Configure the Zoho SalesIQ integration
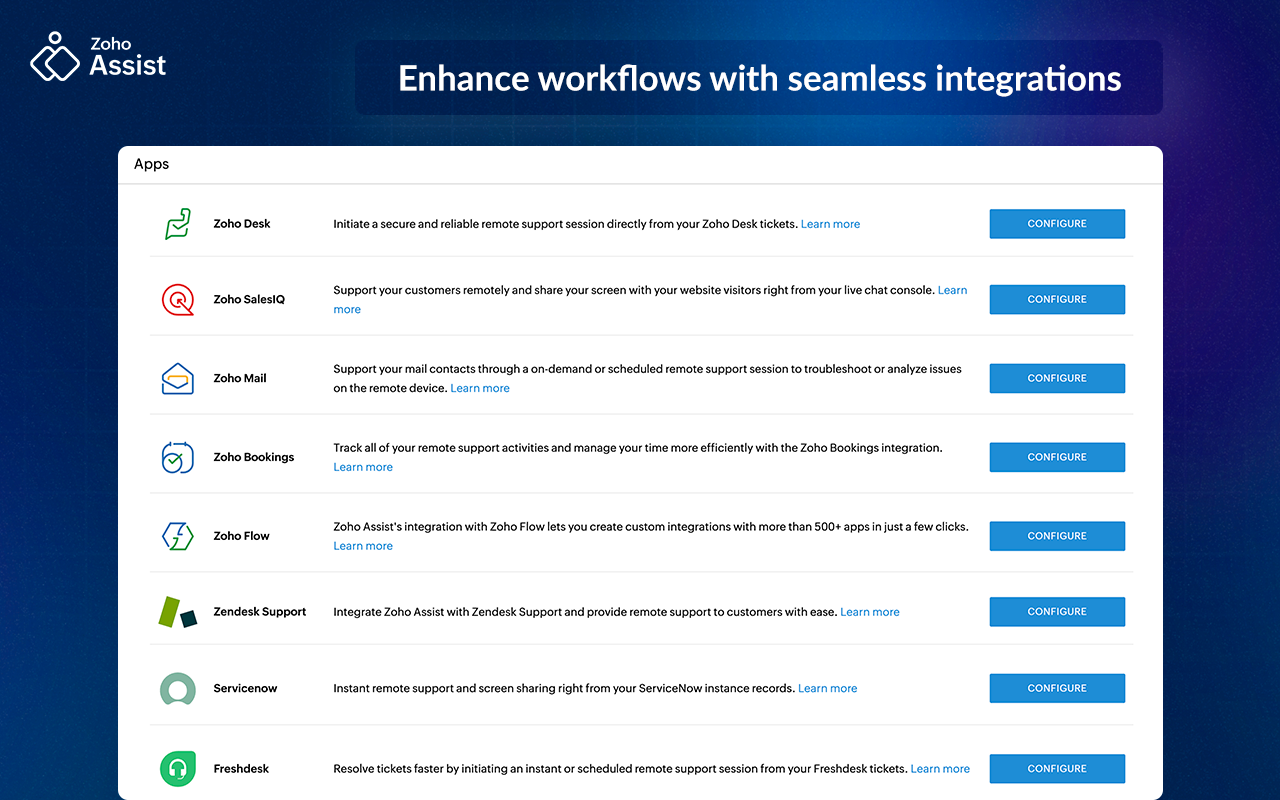Screen dimensions: 1280x800 [x=1057, y=299]
